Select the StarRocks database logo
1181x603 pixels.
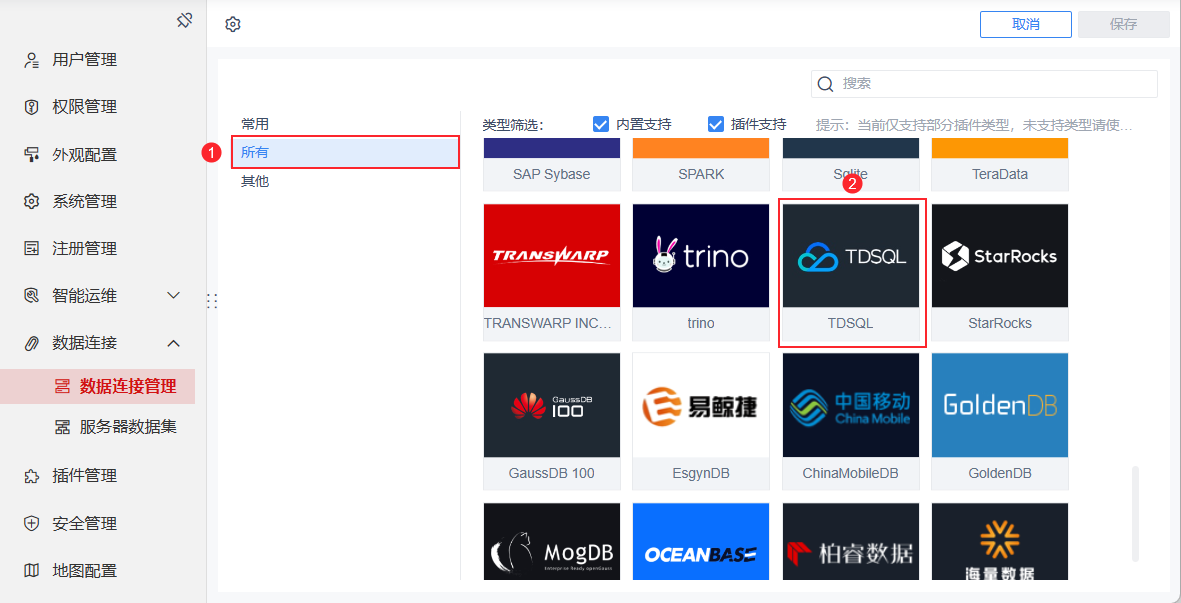[1000, 257]
